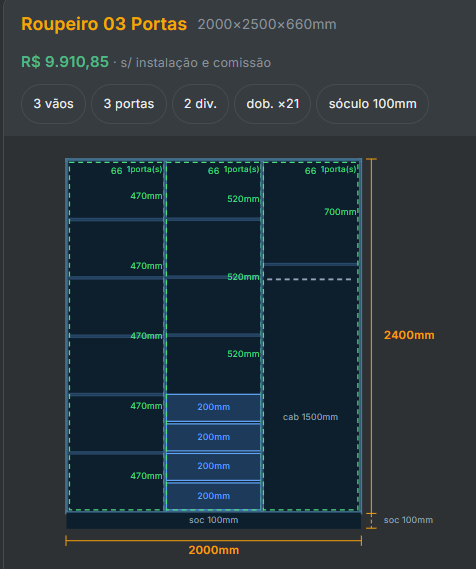The image size is (476, 569).
Task: Click the 2400mm height dimension label
Action: [409, 335]
